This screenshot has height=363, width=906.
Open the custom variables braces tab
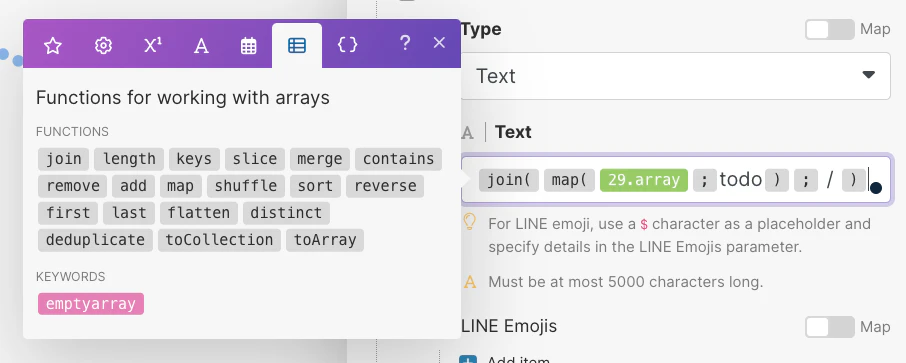[347, 45]
